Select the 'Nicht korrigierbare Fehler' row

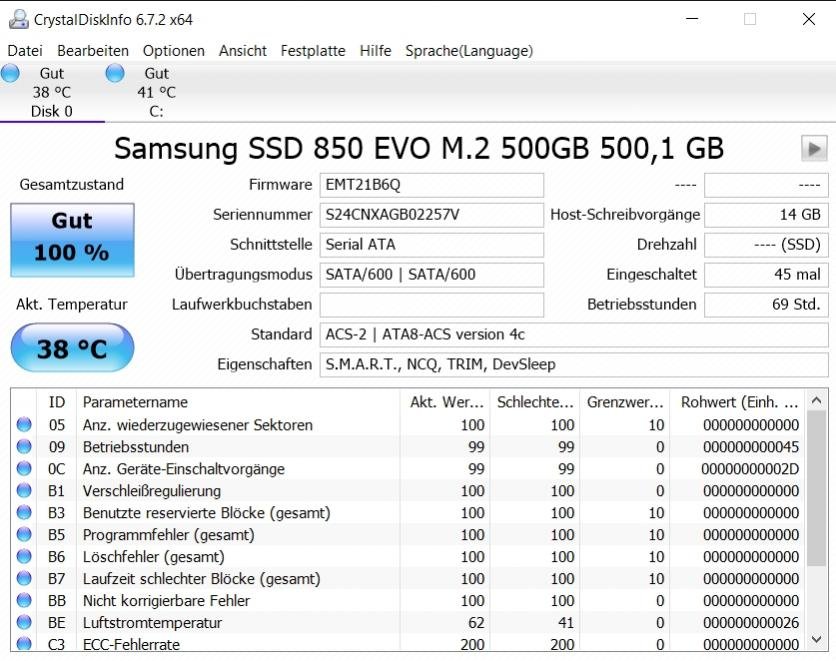coord(408,601)
